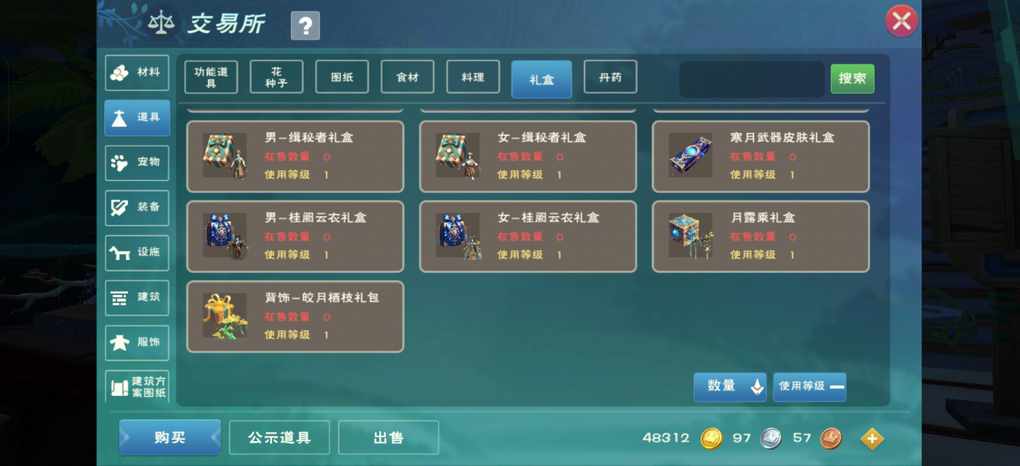Toggle the 数量 sort order
This screenshot has height=466, width=1020.
(730, 387)
